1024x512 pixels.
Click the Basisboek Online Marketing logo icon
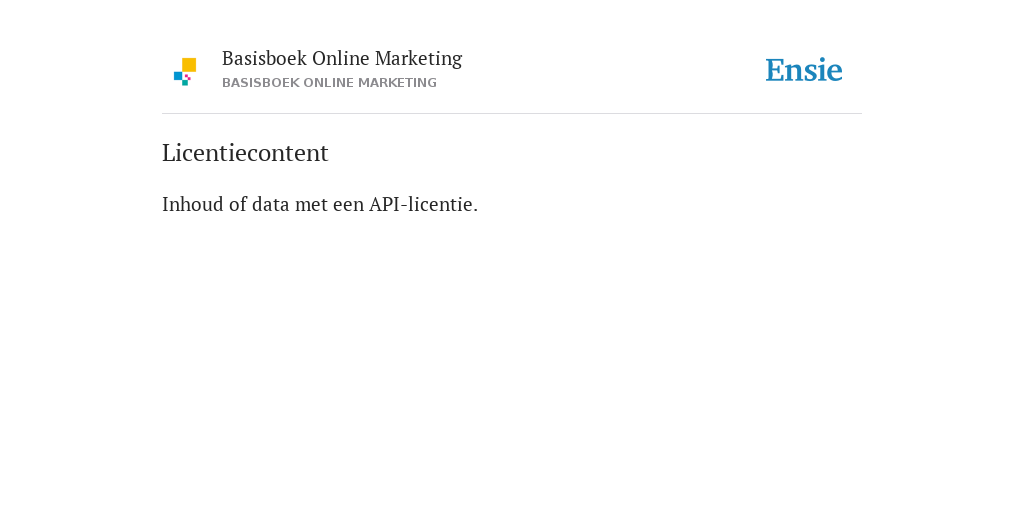[185, 72]
